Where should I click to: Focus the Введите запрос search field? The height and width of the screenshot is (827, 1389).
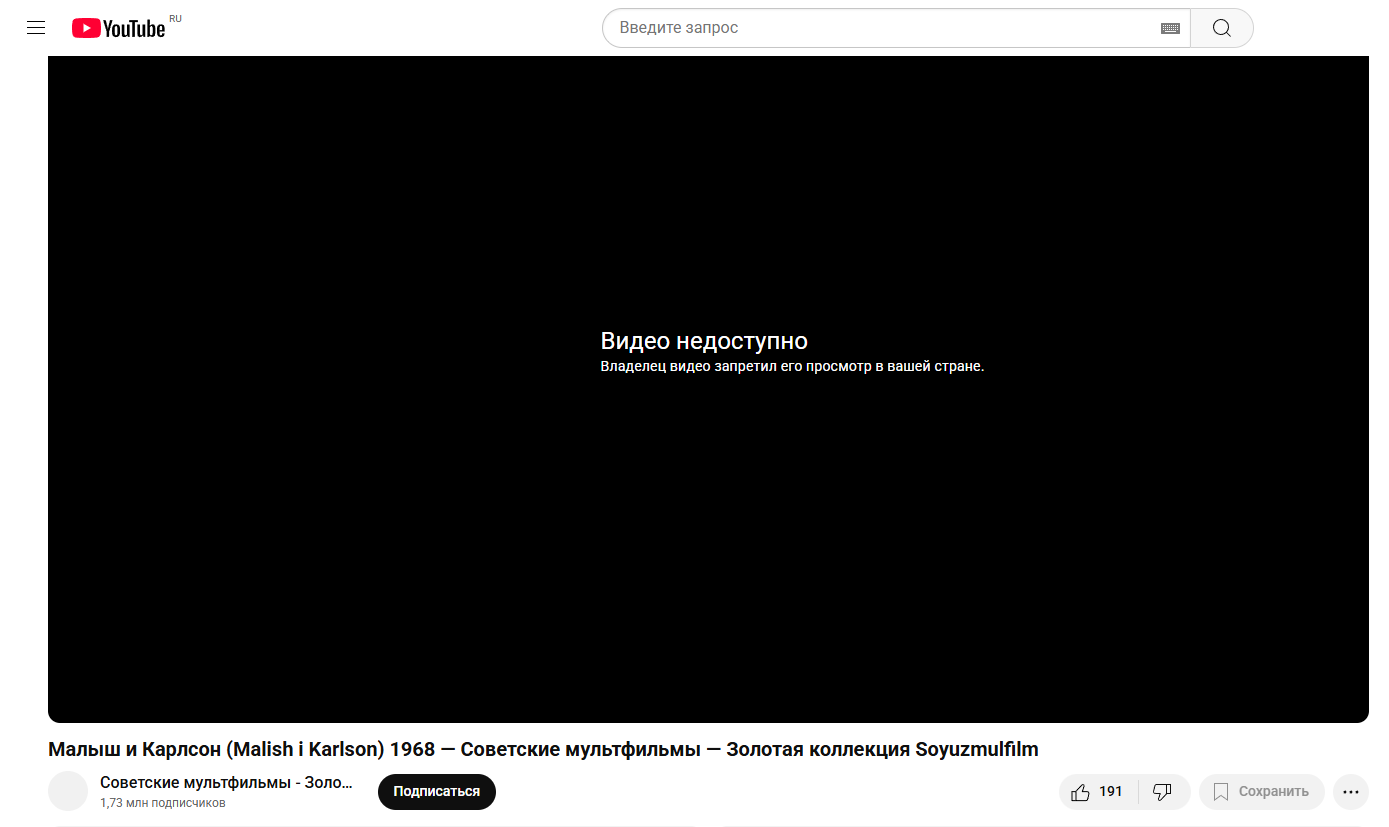pos(880,28)
